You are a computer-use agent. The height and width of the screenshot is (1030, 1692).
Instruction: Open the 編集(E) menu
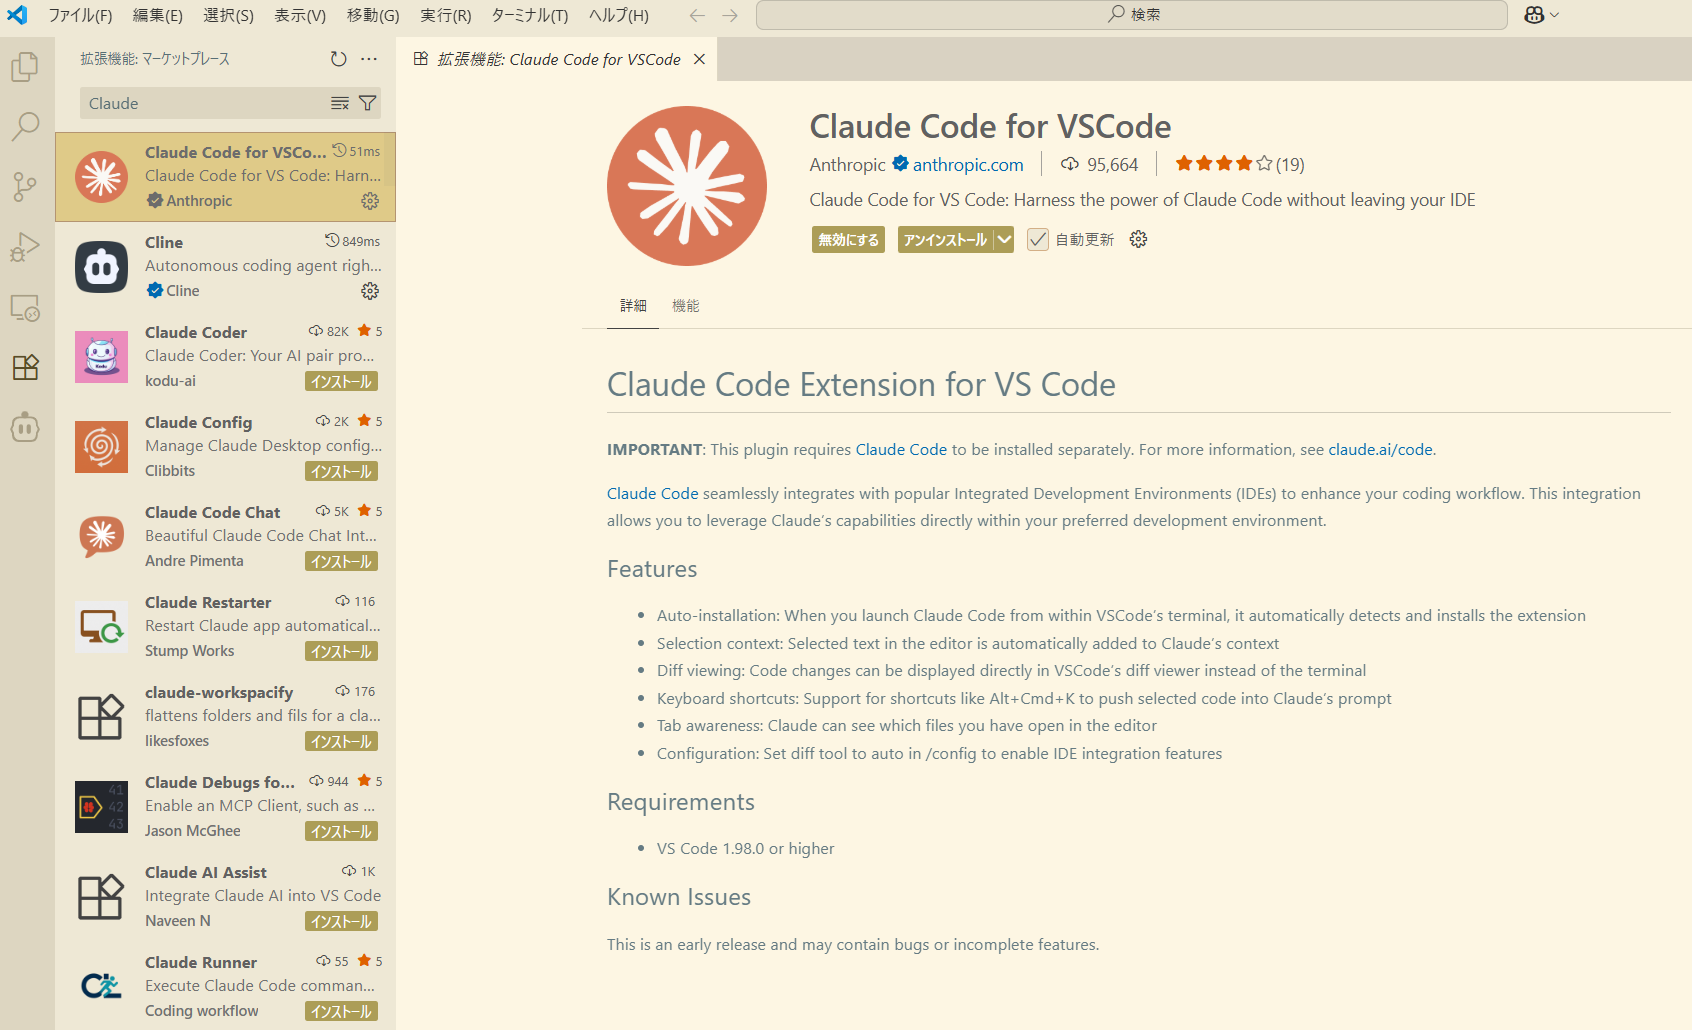click(158, 15)
